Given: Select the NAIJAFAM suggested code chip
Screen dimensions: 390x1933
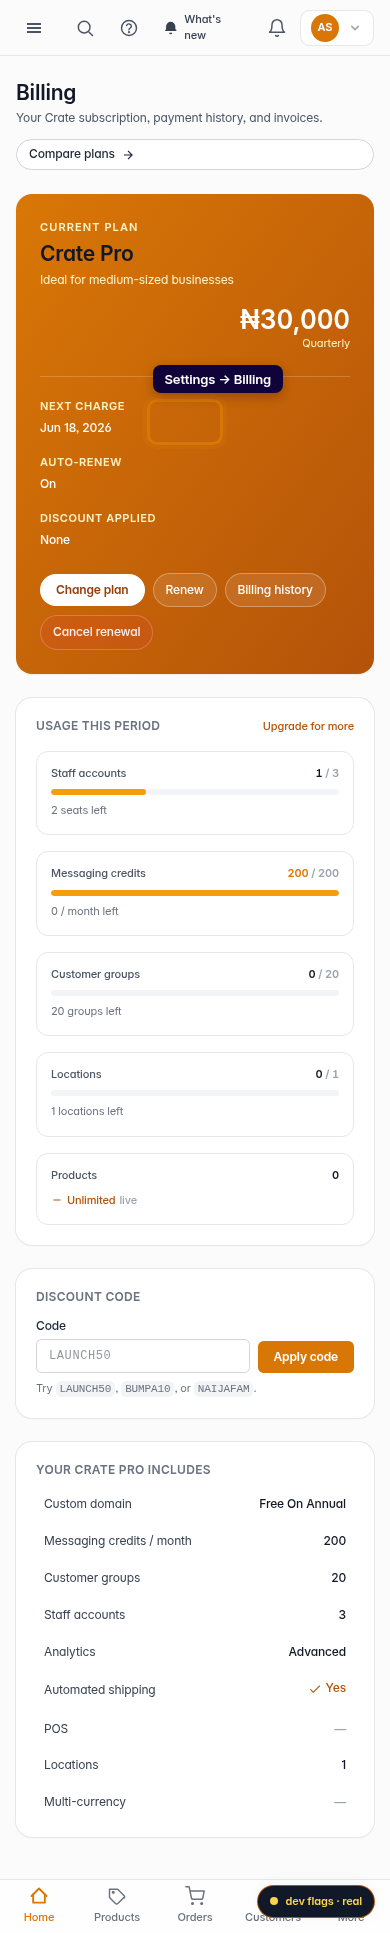Looking at the screenshot, I should click(223, 1389).
